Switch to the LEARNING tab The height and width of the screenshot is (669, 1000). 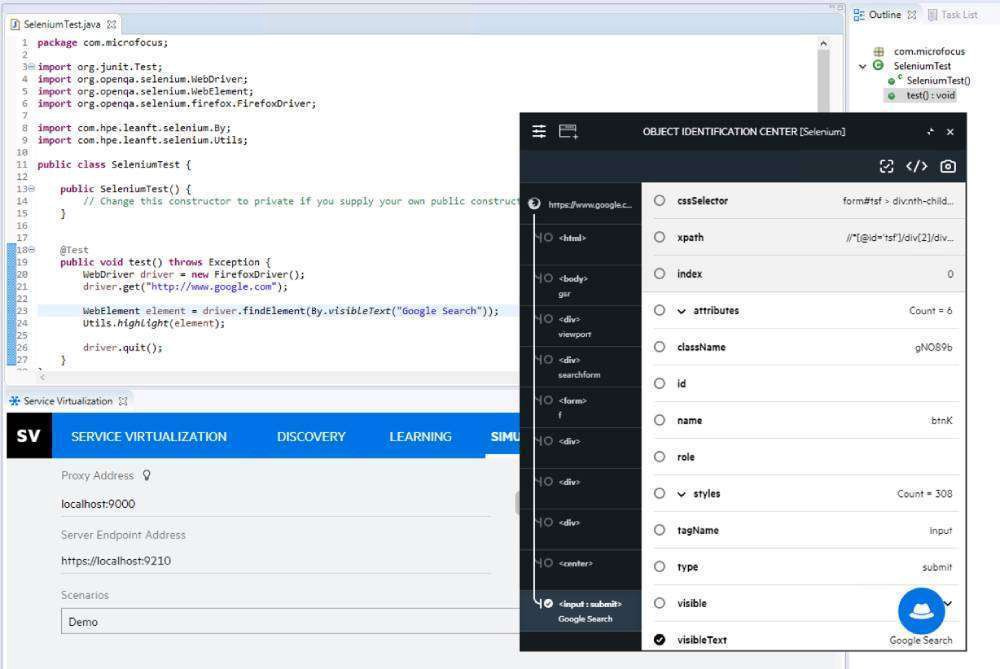coord(420,436)
